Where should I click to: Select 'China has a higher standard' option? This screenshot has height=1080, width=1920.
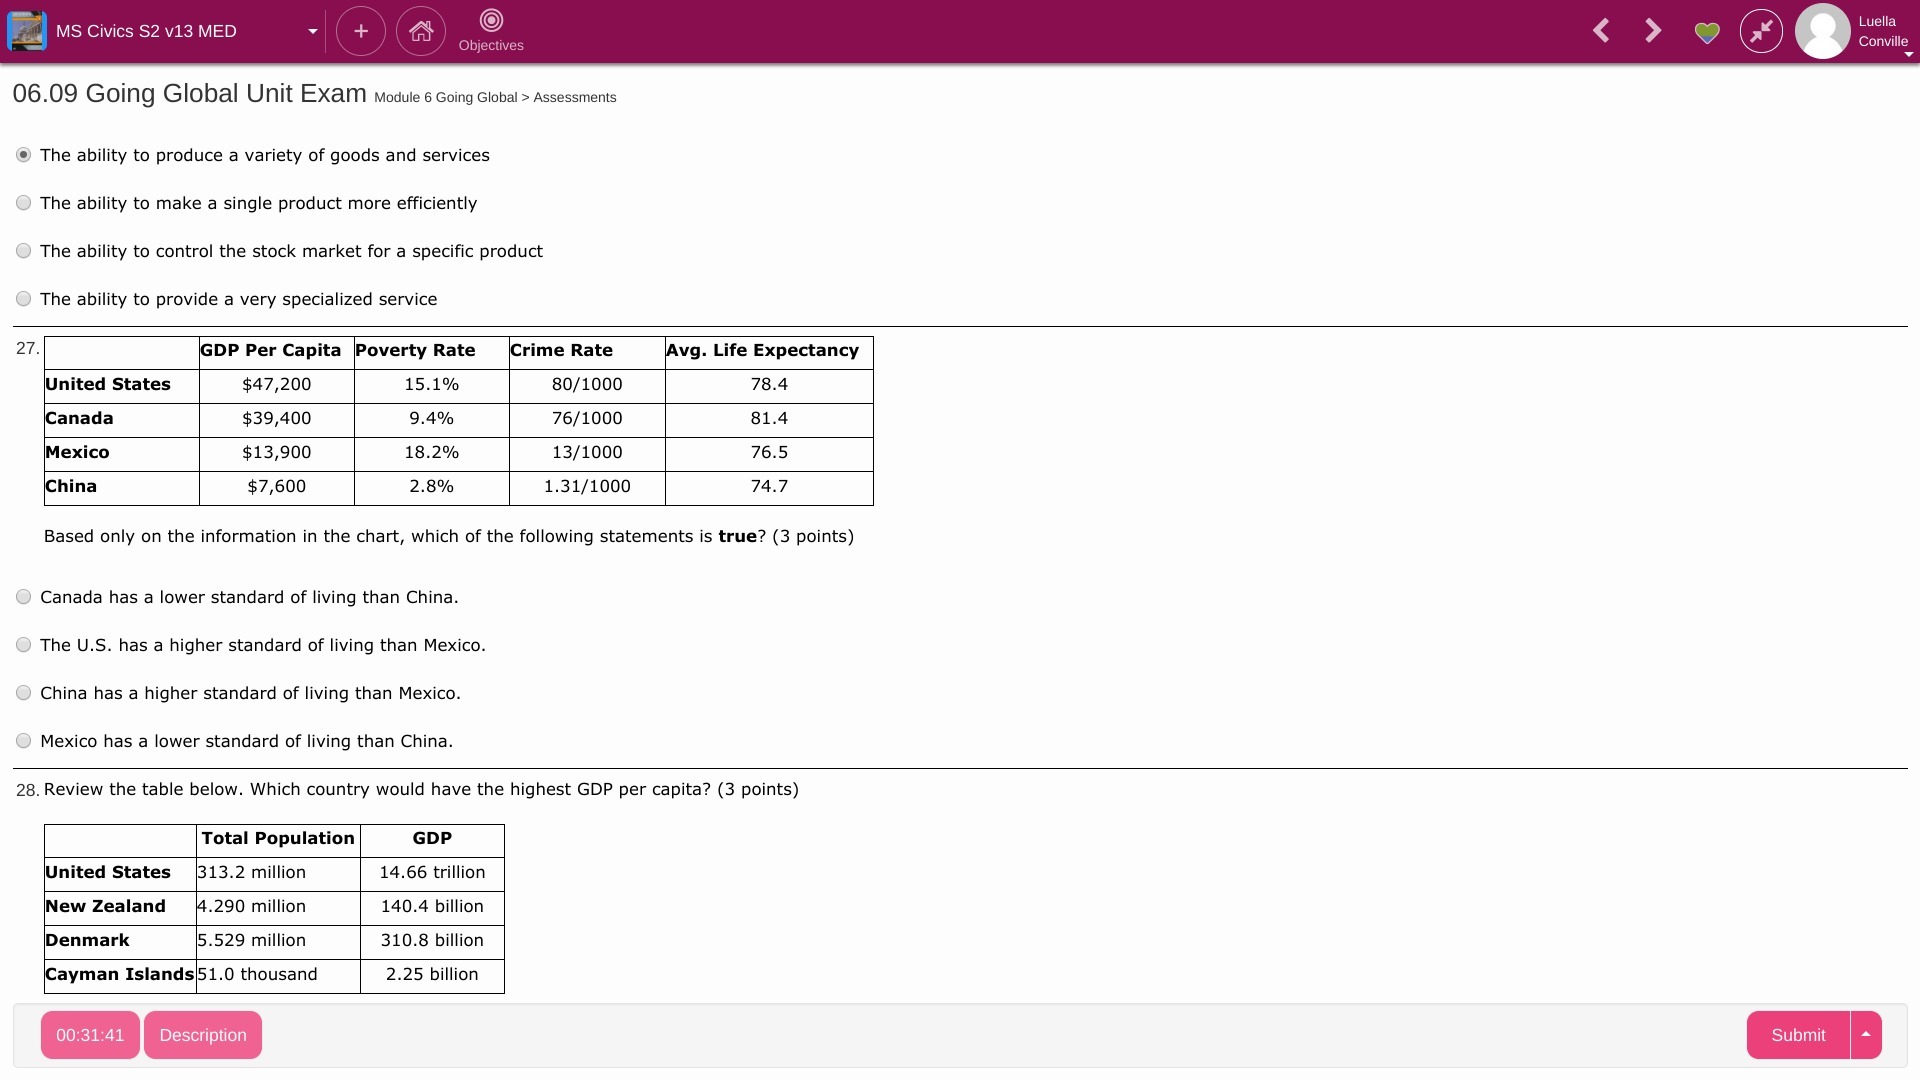(x=24, y=693)
